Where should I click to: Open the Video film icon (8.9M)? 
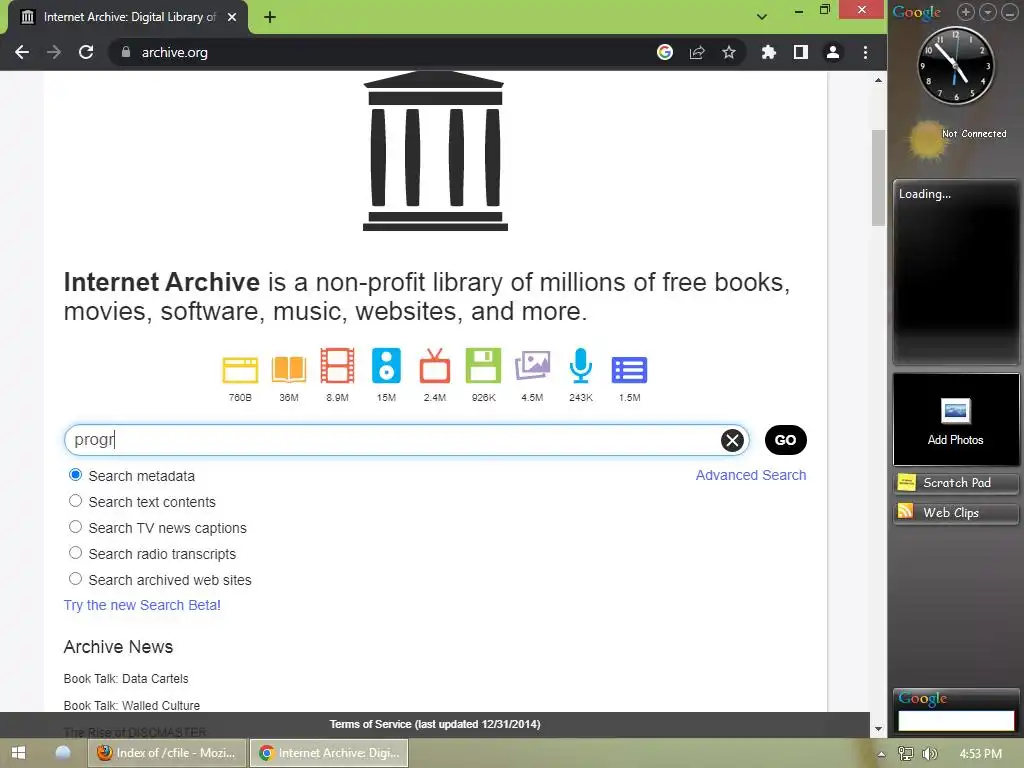[337, 366]
